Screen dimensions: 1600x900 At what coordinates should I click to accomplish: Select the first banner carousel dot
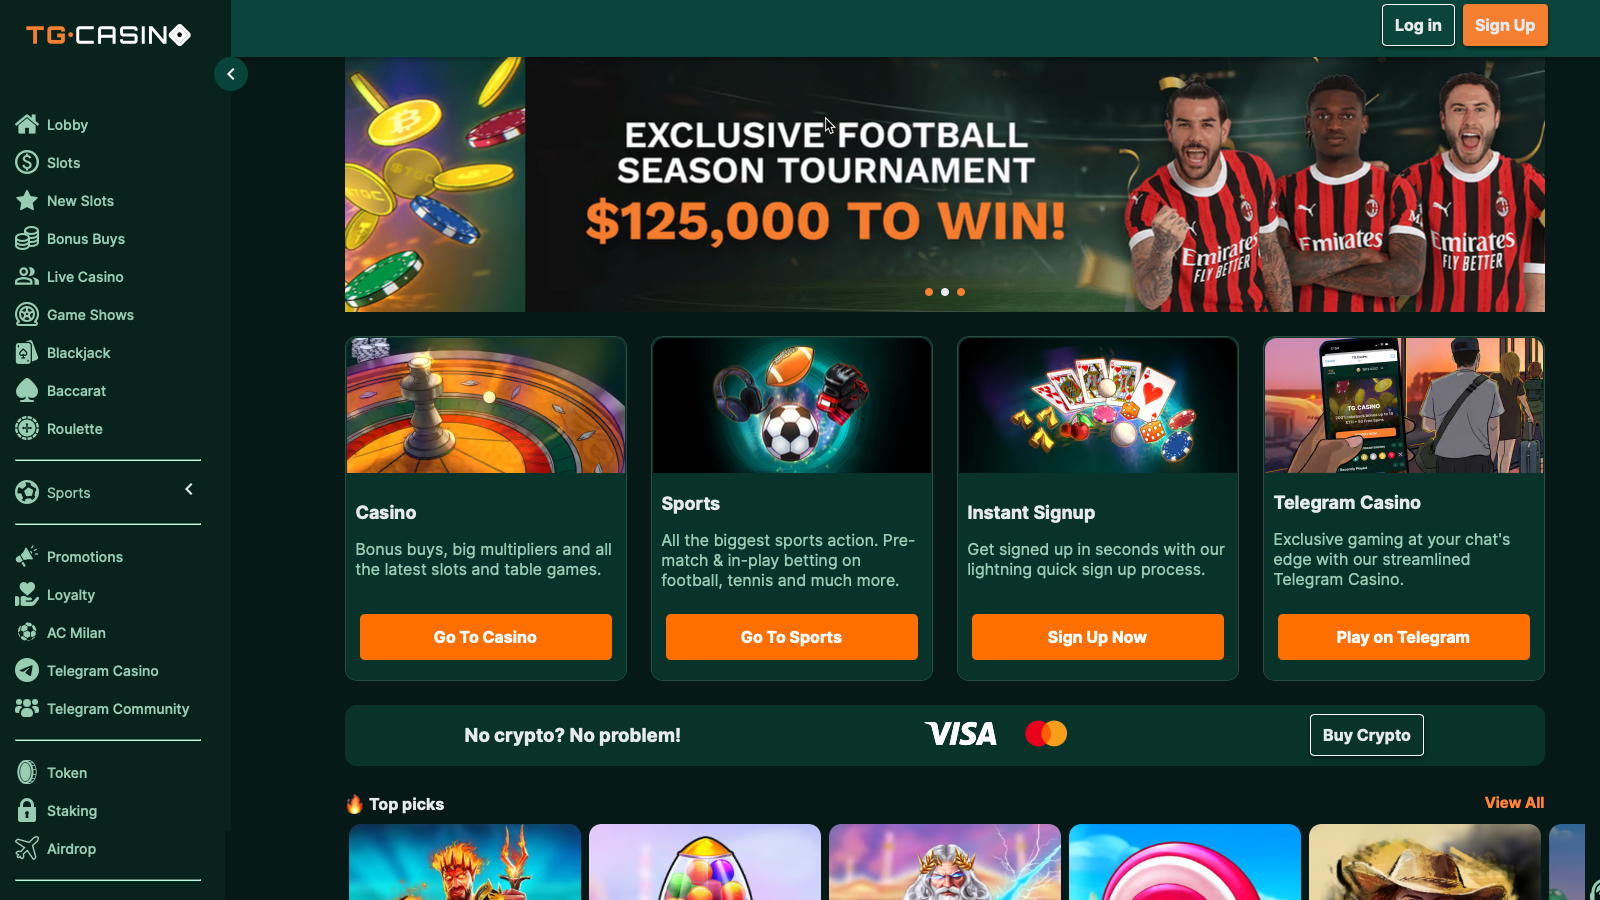click(929, 292)
